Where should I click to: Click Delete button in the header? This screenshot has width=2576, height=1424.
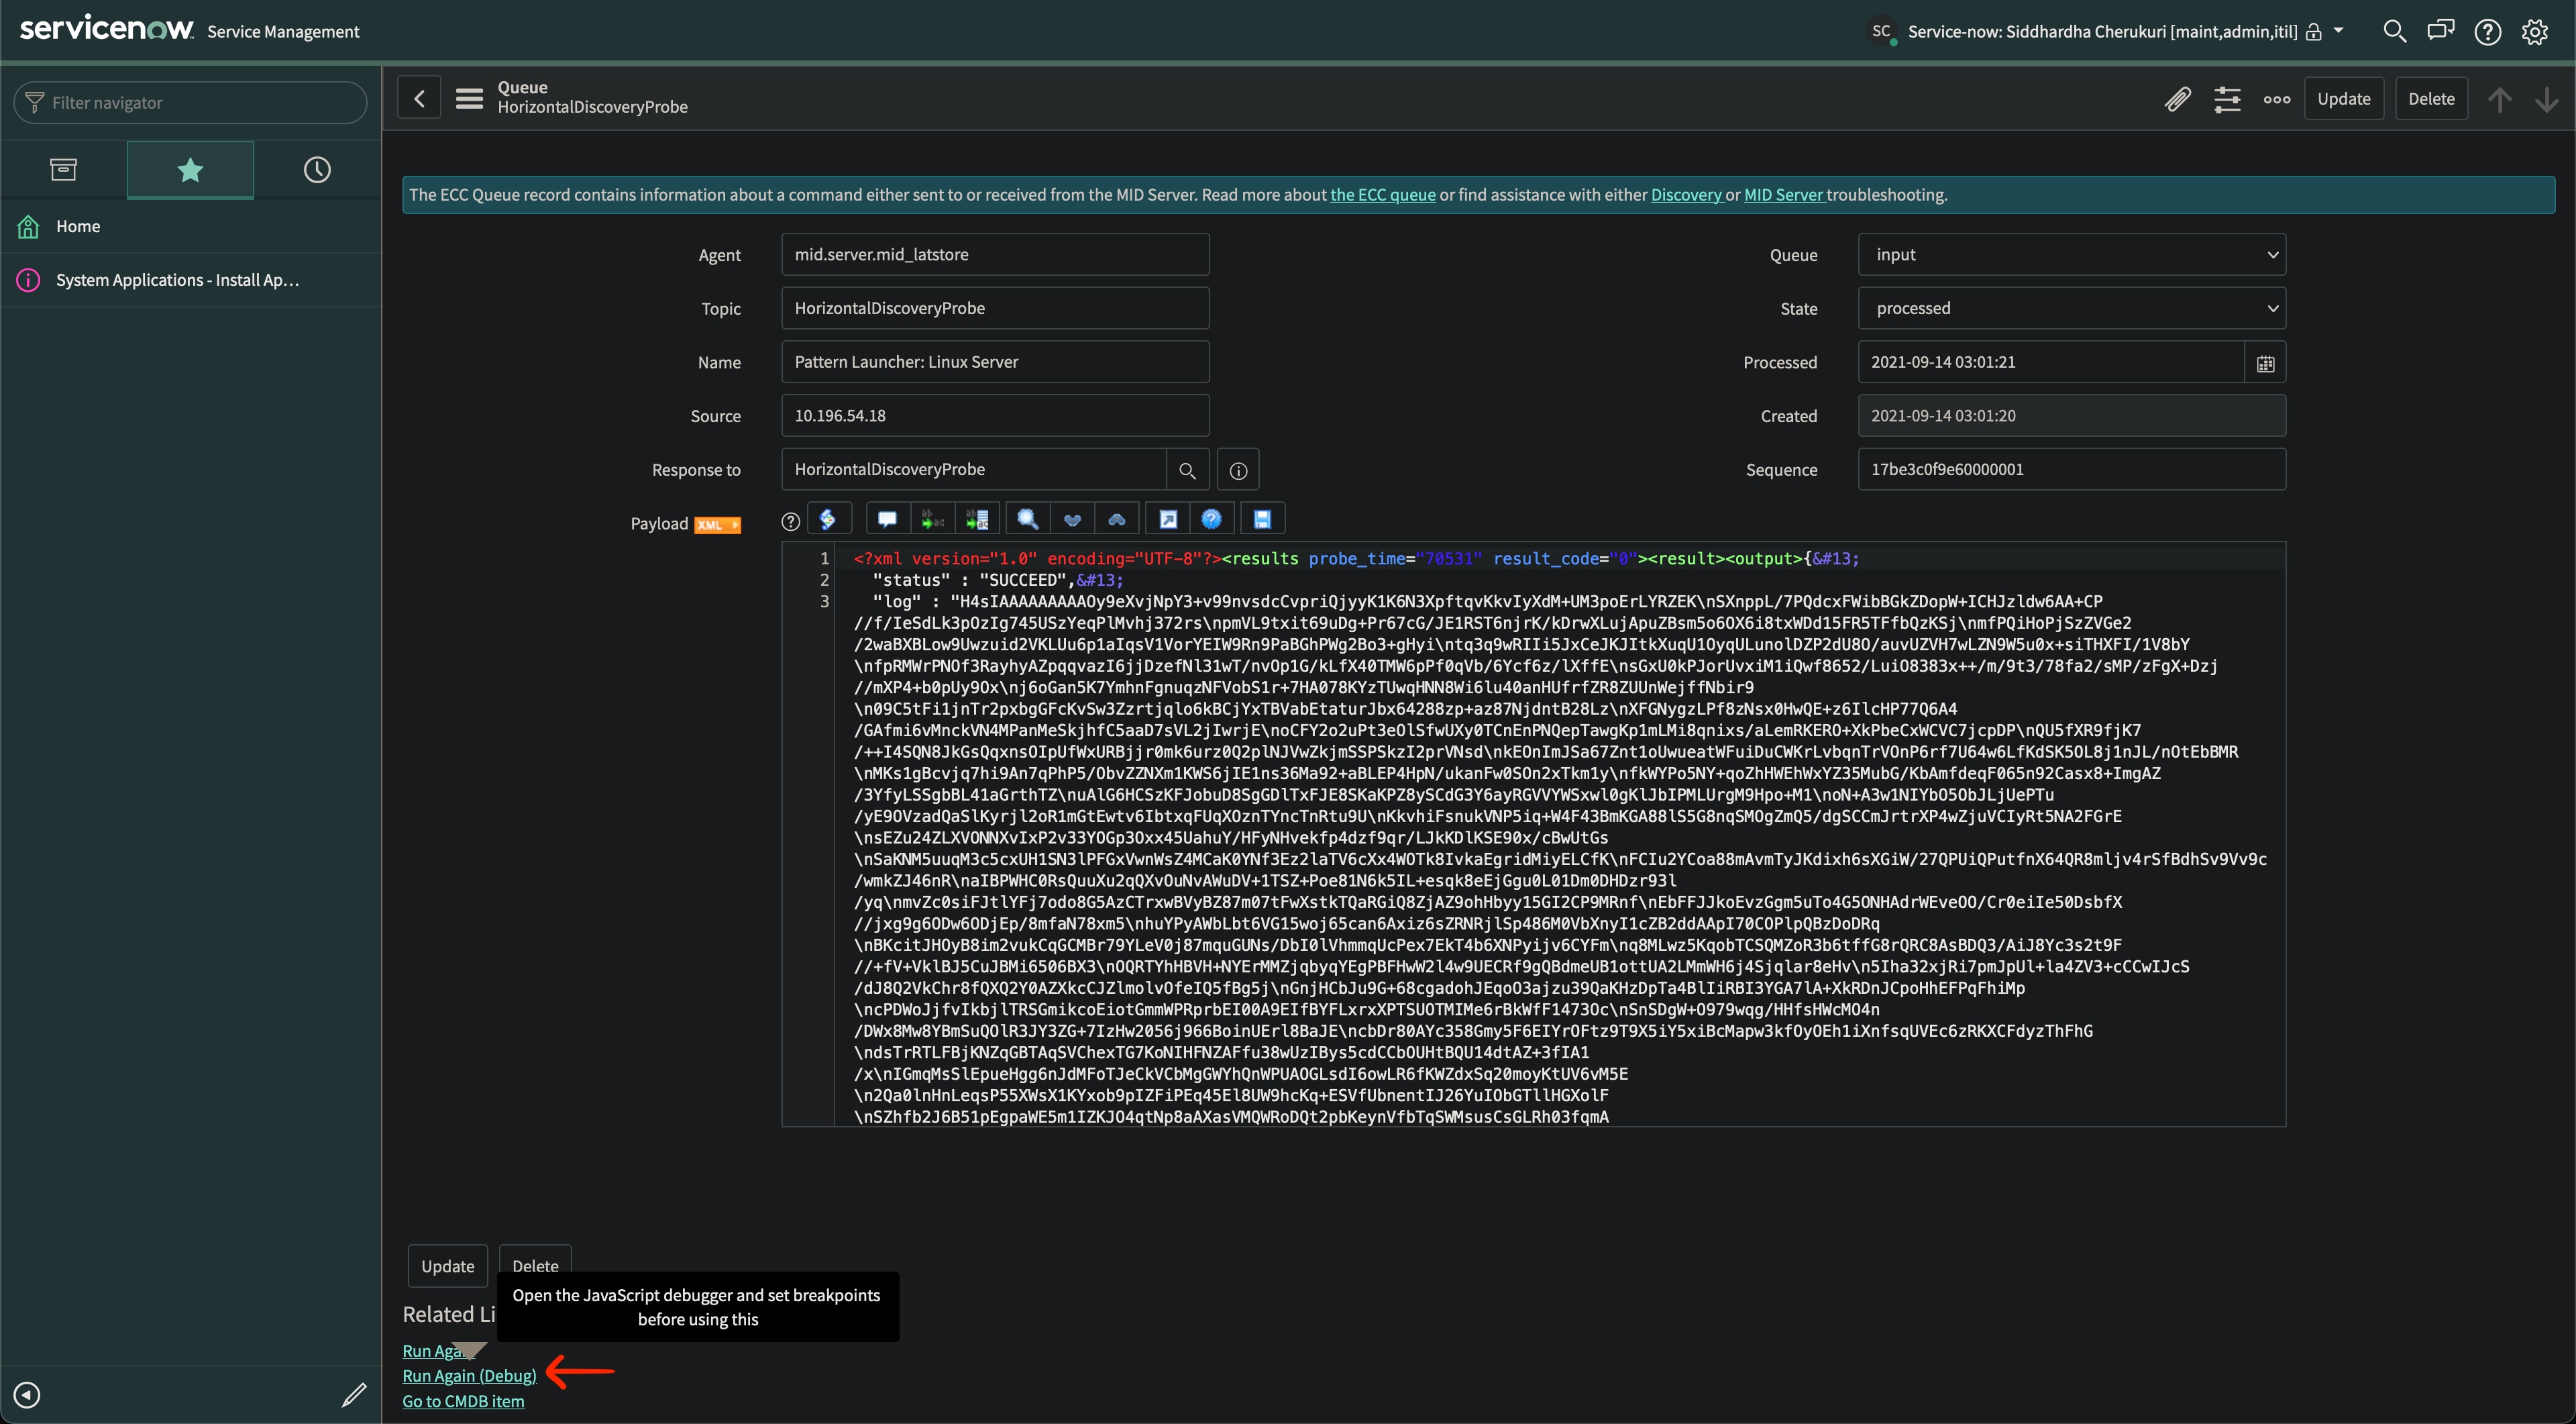coord(2431,99)
